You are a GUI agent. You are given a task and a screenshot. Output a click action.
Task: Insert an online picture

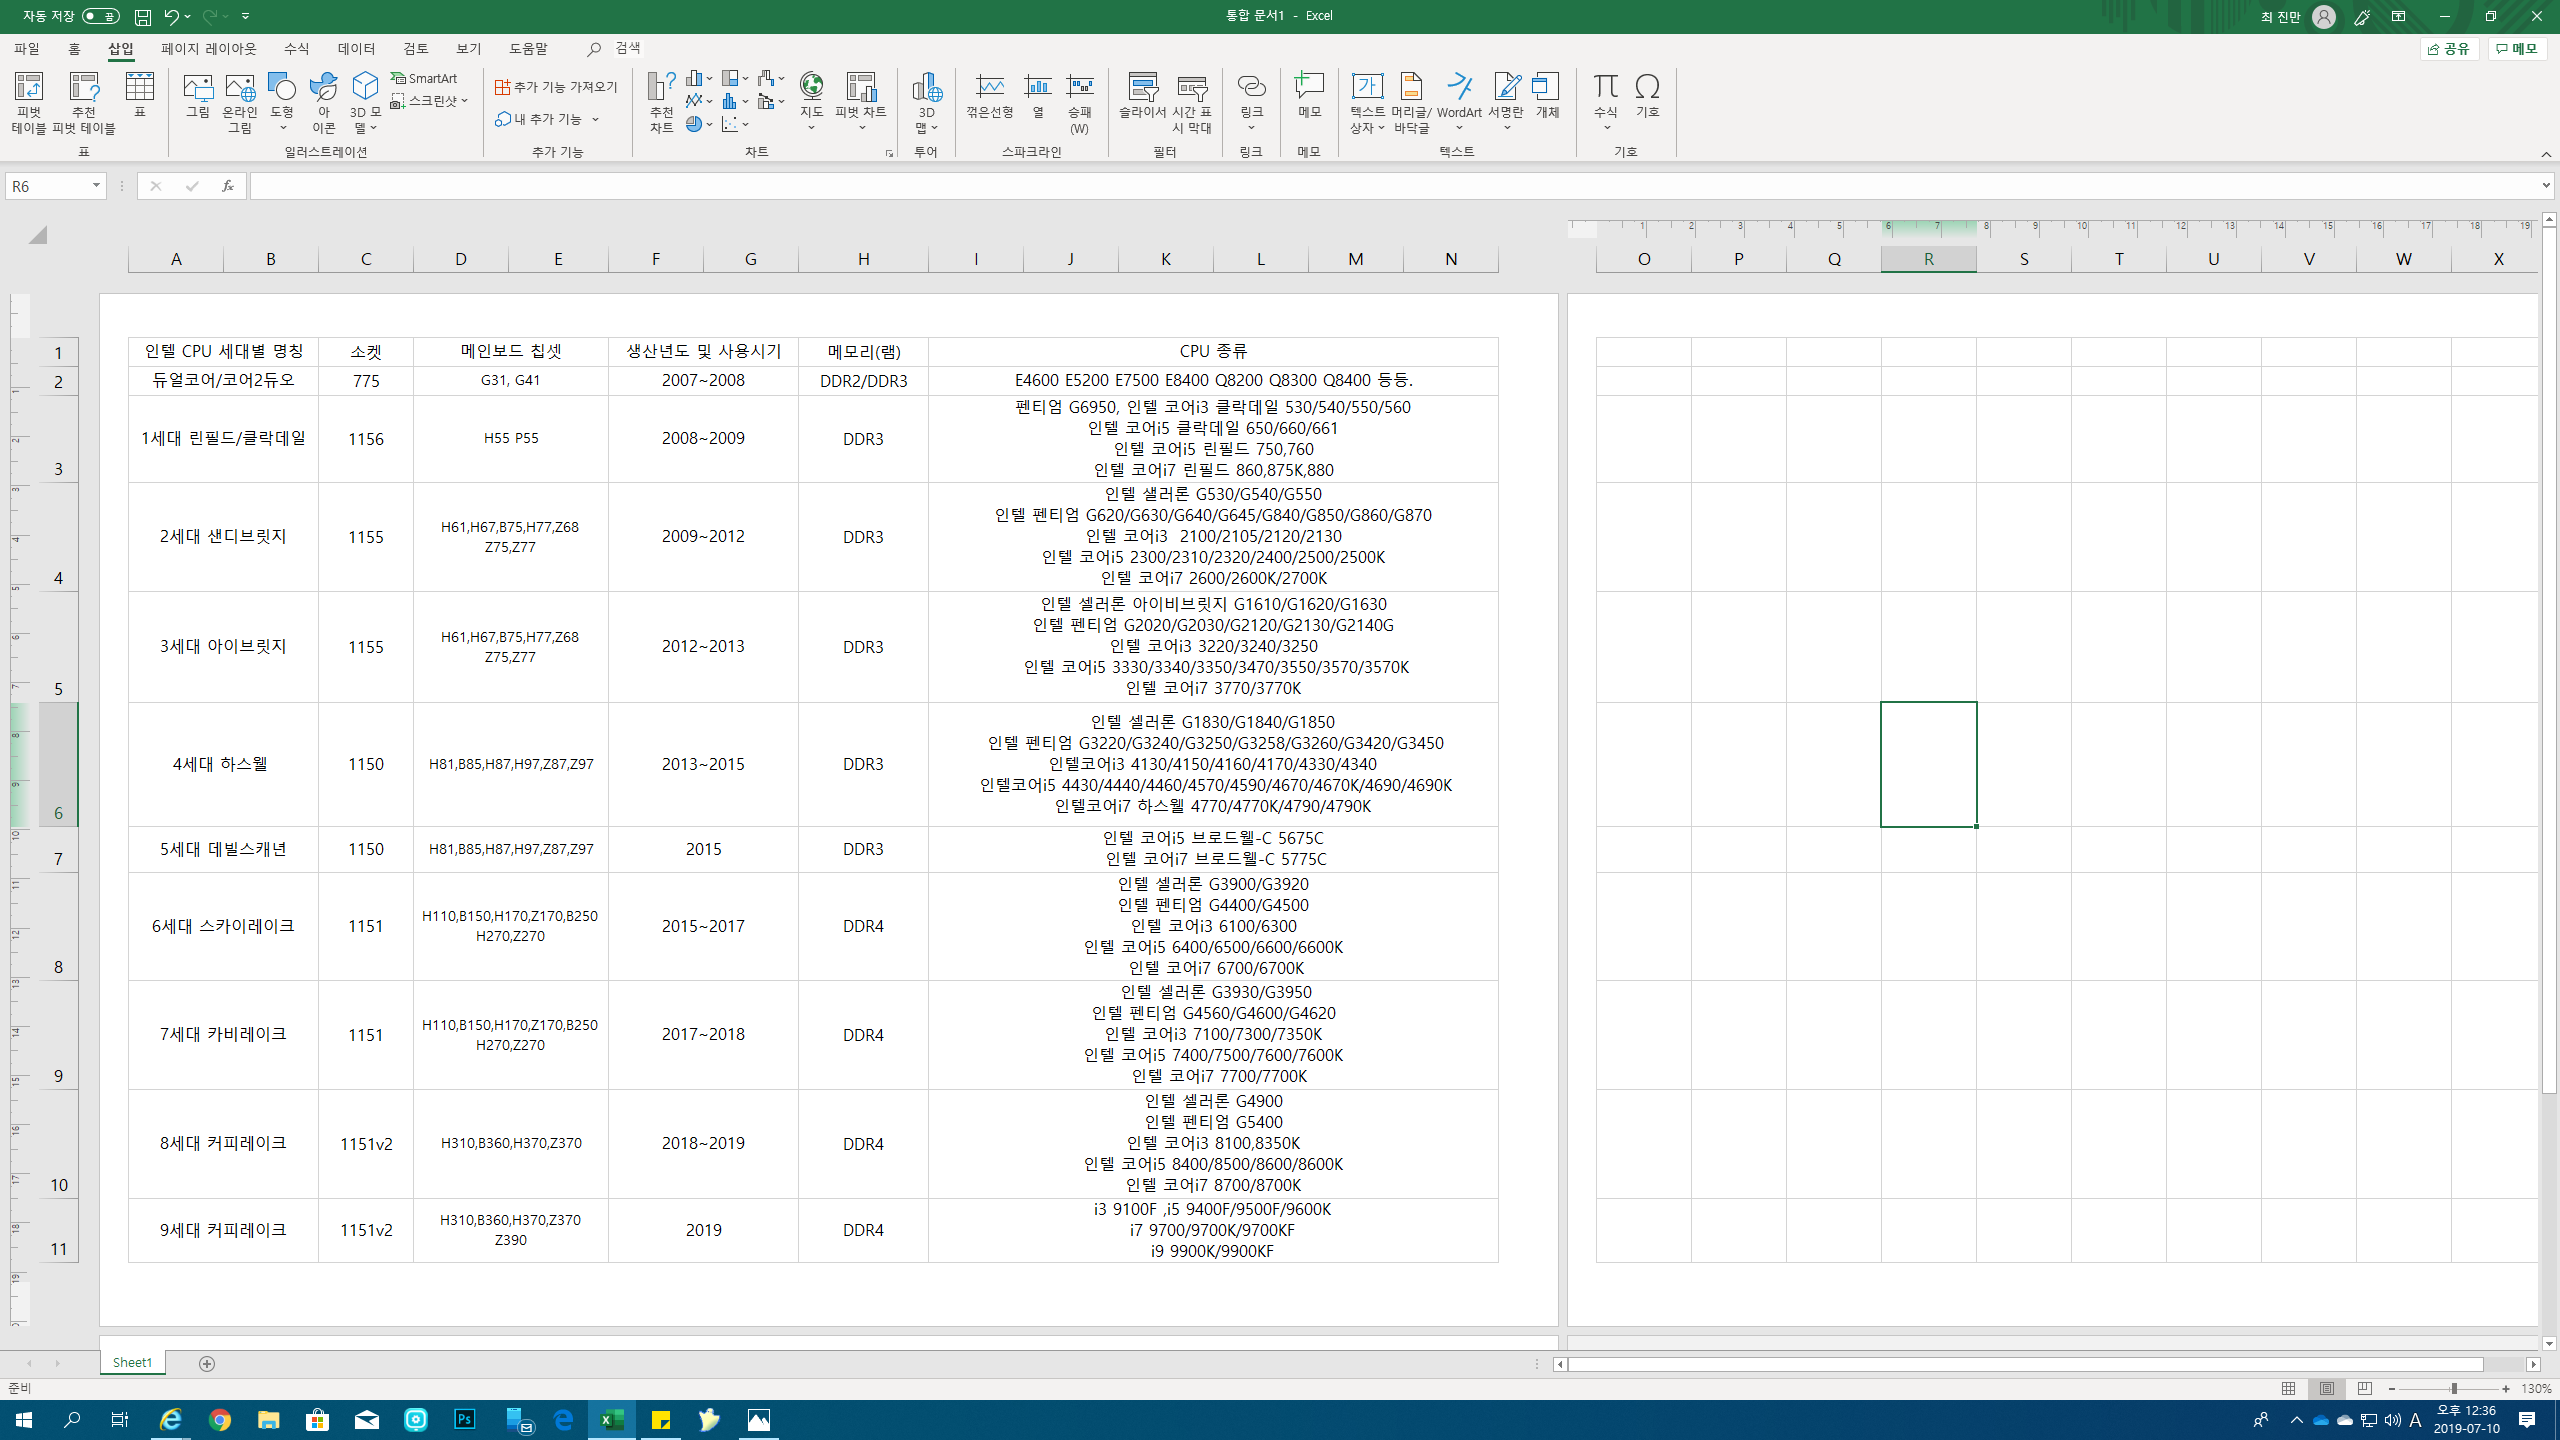pos(240,103)
